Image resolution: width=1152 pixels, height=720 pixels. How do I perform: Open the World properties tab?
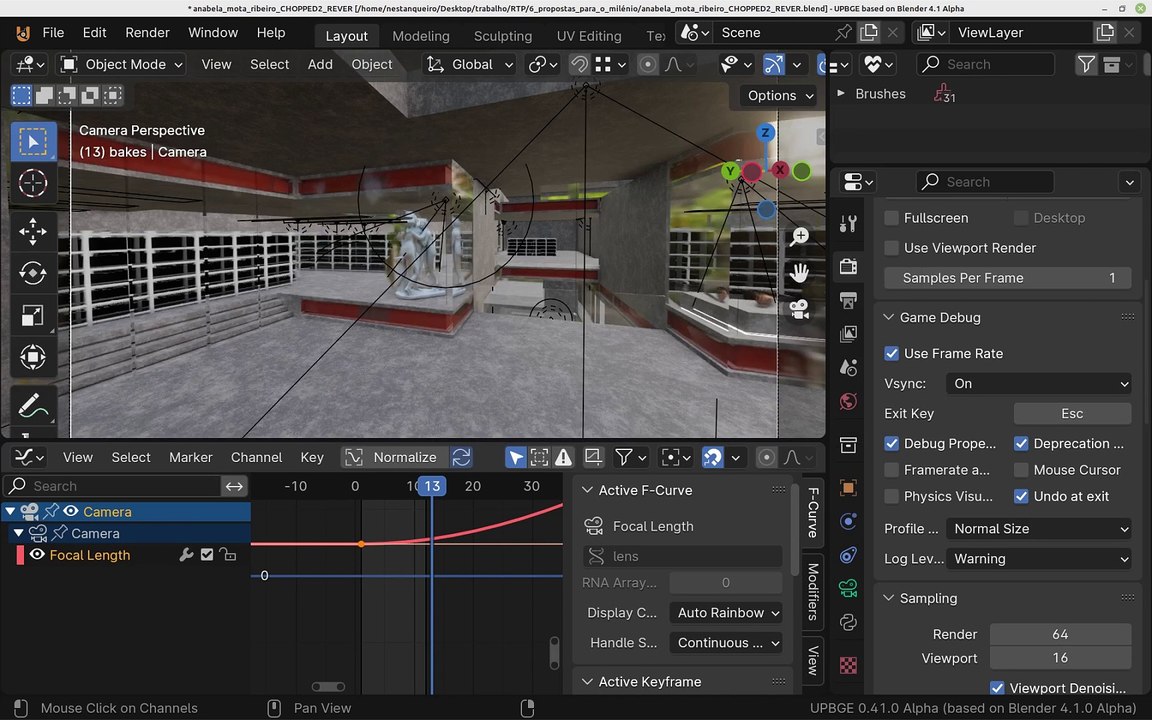point(849,401)
